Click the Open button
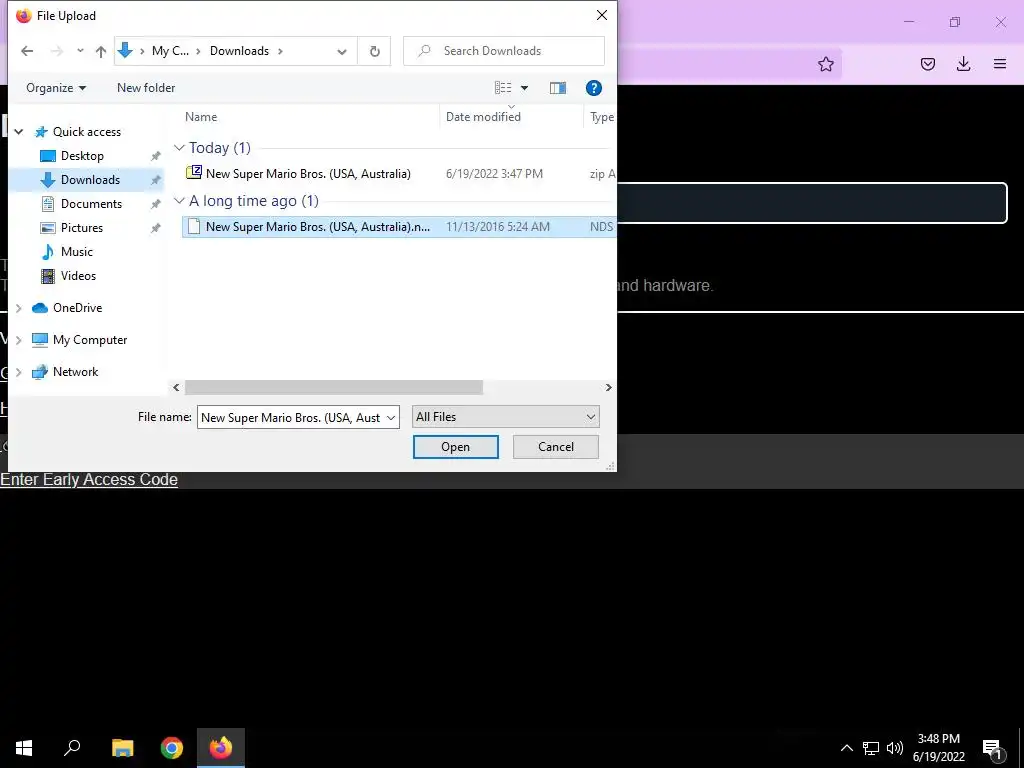Viewport: 1024px width, 768px height. (455, 447)
